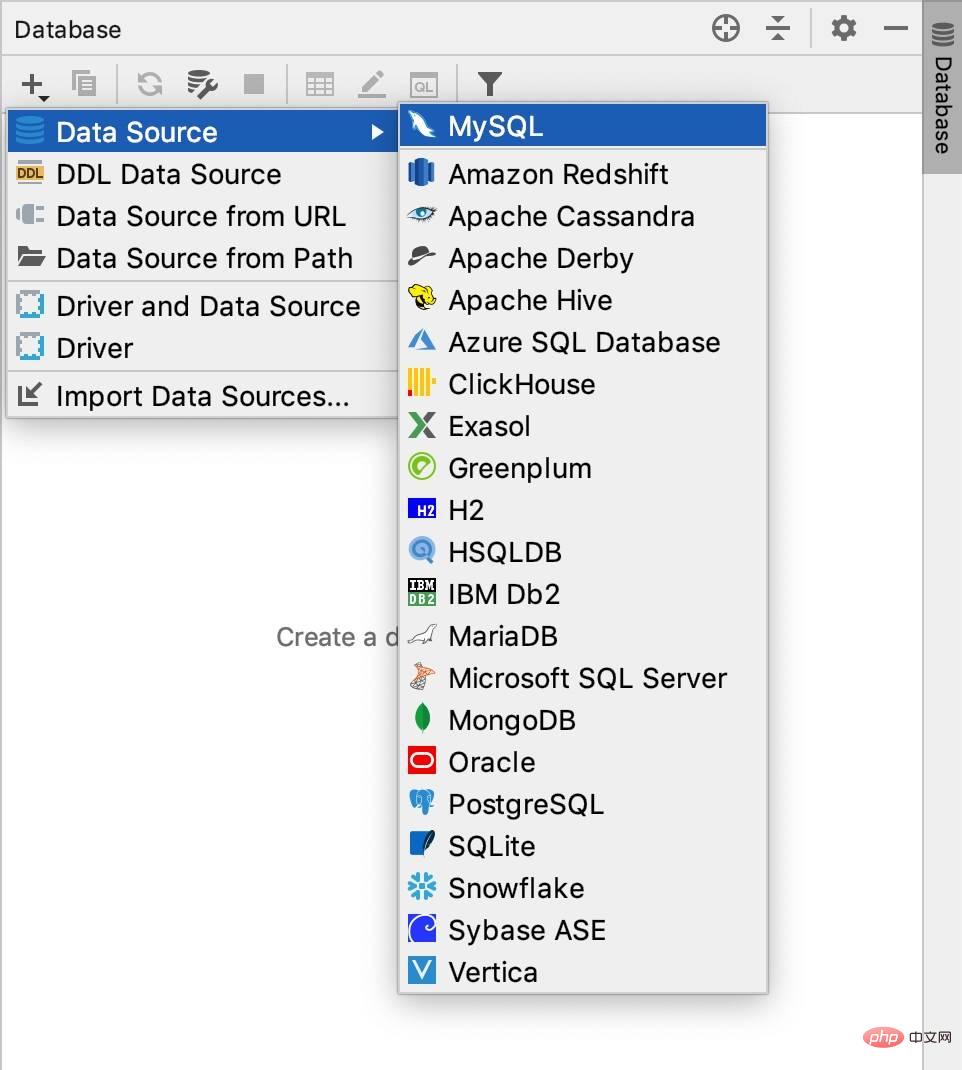Select the Driver menu item

pos(203,348)
